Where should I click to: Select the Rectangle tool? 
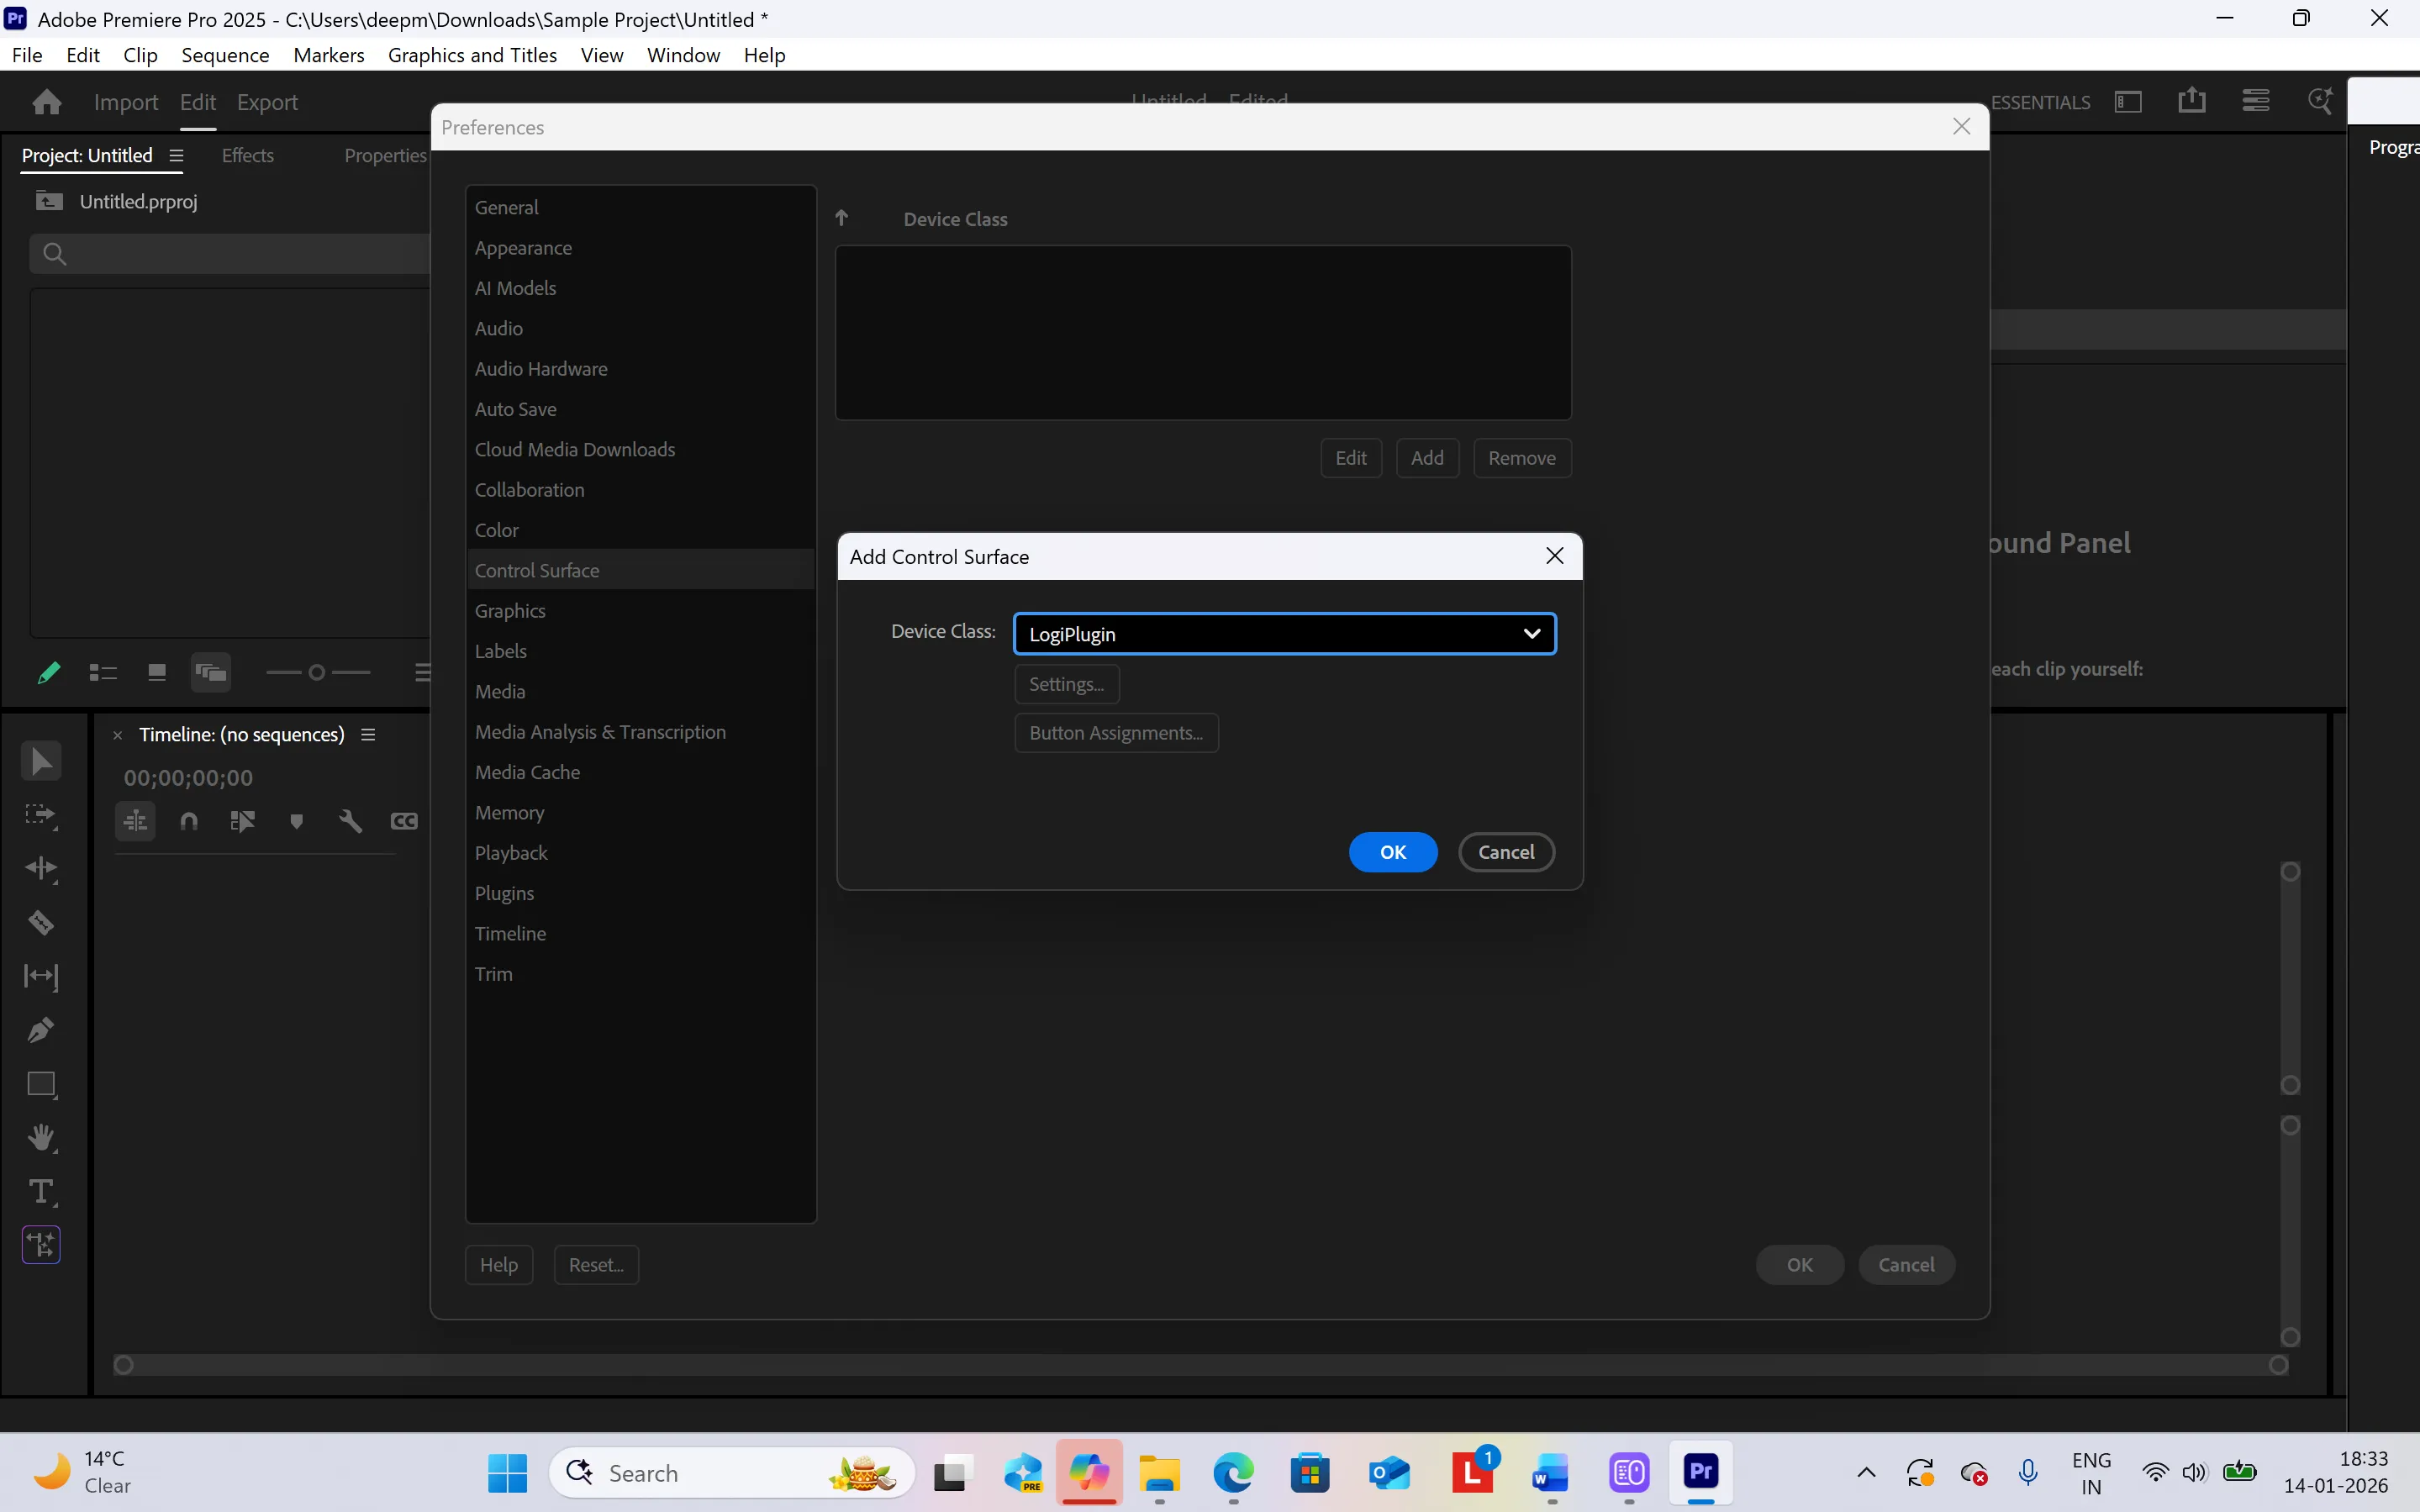[41, 1084]
